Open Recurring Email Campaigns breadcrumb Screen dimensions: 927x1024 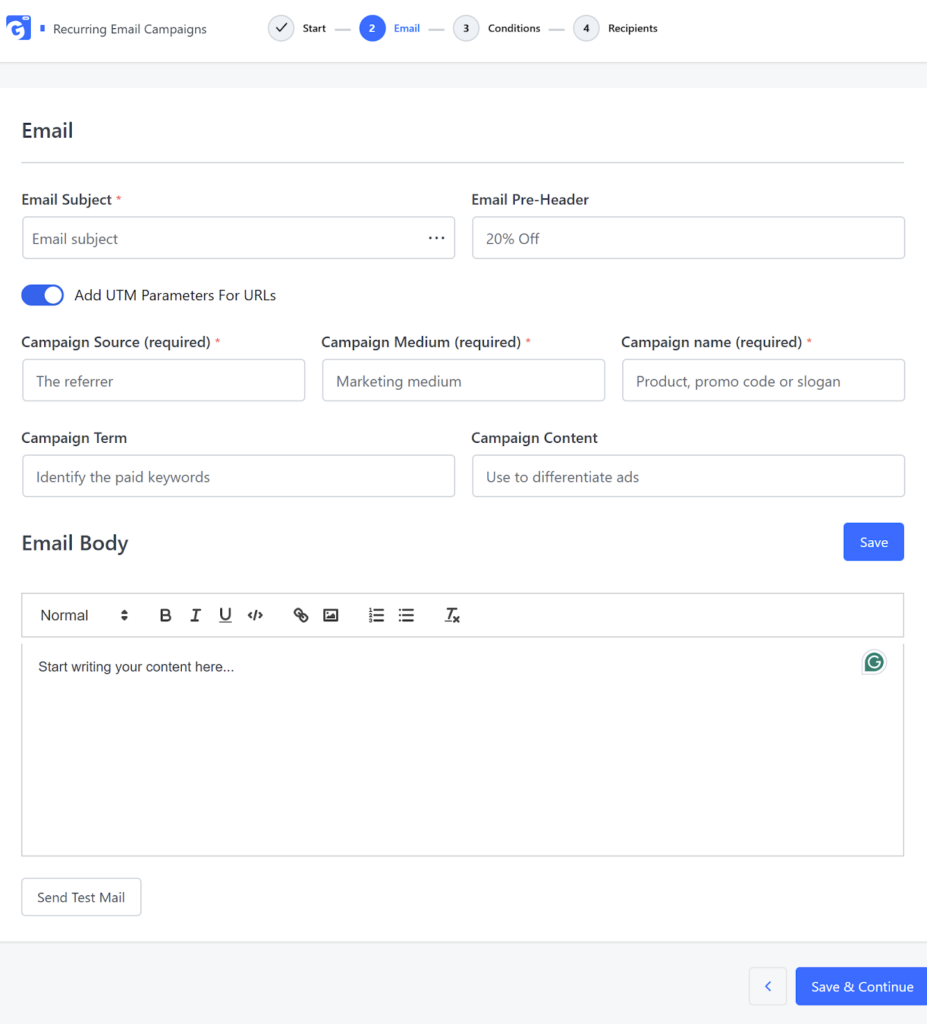(129, 29)
